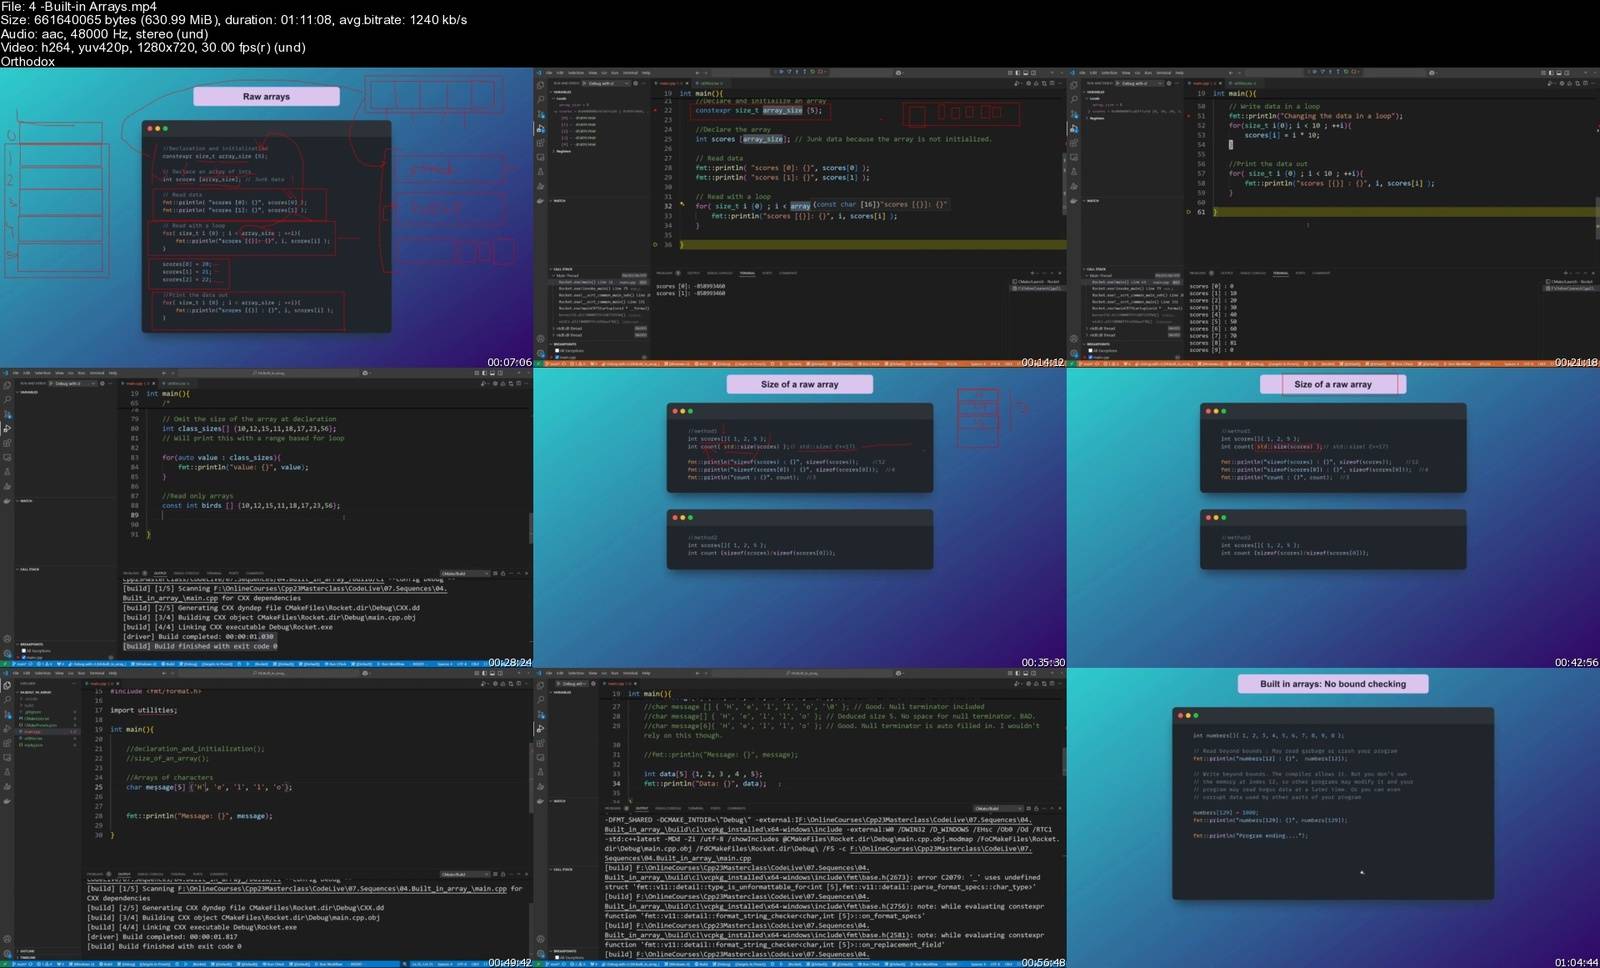1600x968 pixels.
Task: Click 'constexpr size_t array_size {5};' code at 00:14:12
Action: (758, 111)
